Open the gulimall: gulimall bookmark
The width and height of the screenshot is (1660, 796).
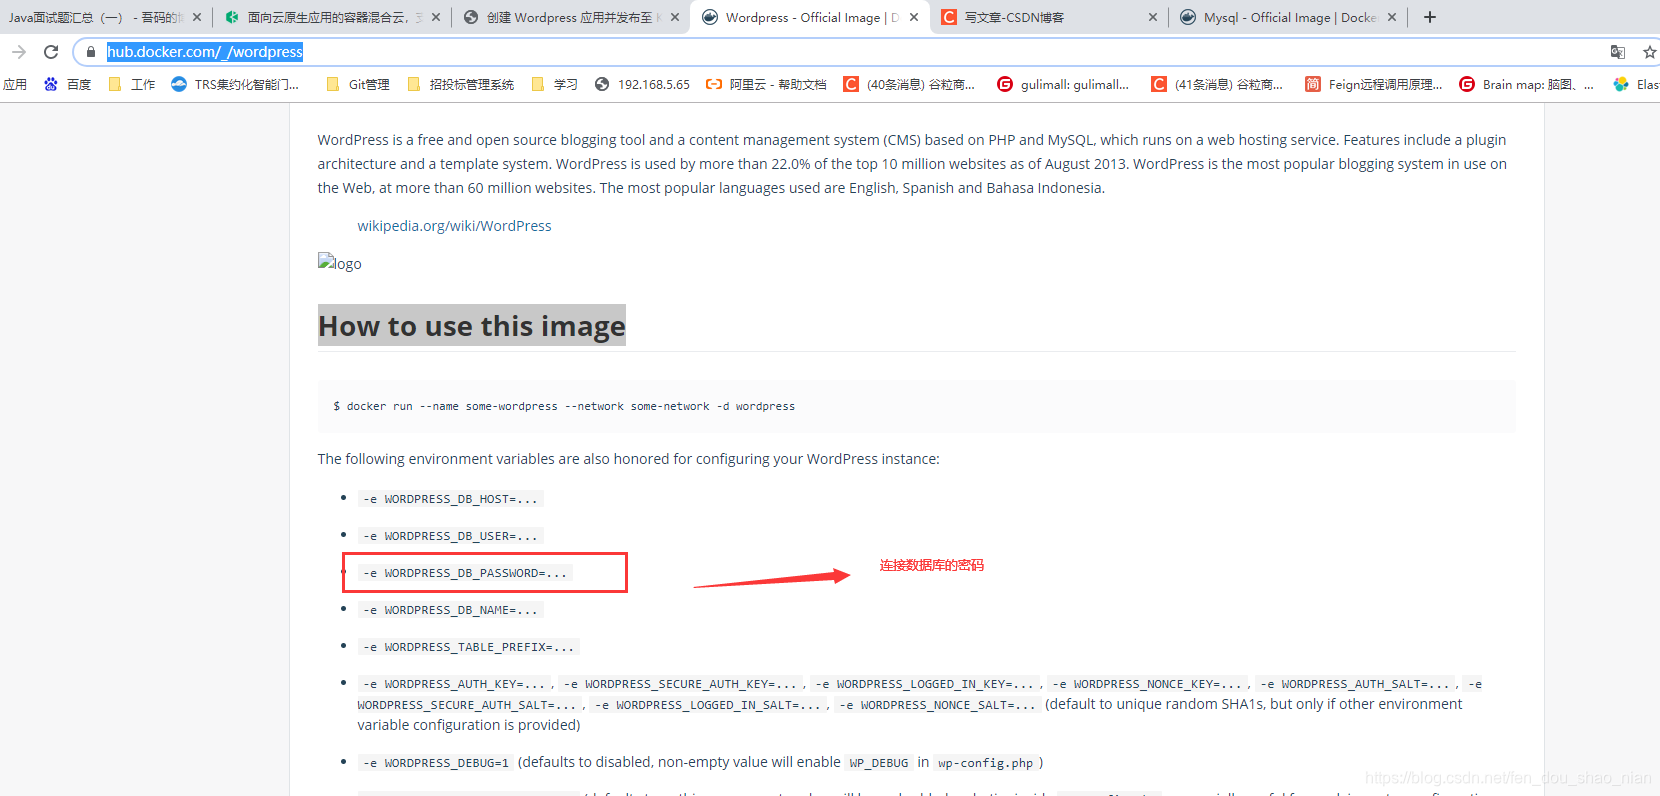click(1063, 84)
